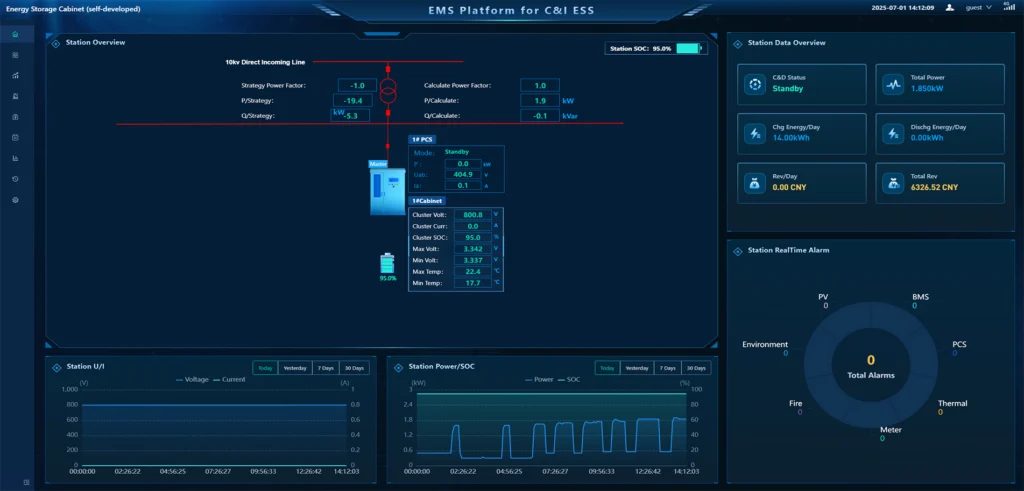Toggle the Current legend in Station U/I
The width and height of the screenshot is (1024, 491).
point(229,380)
